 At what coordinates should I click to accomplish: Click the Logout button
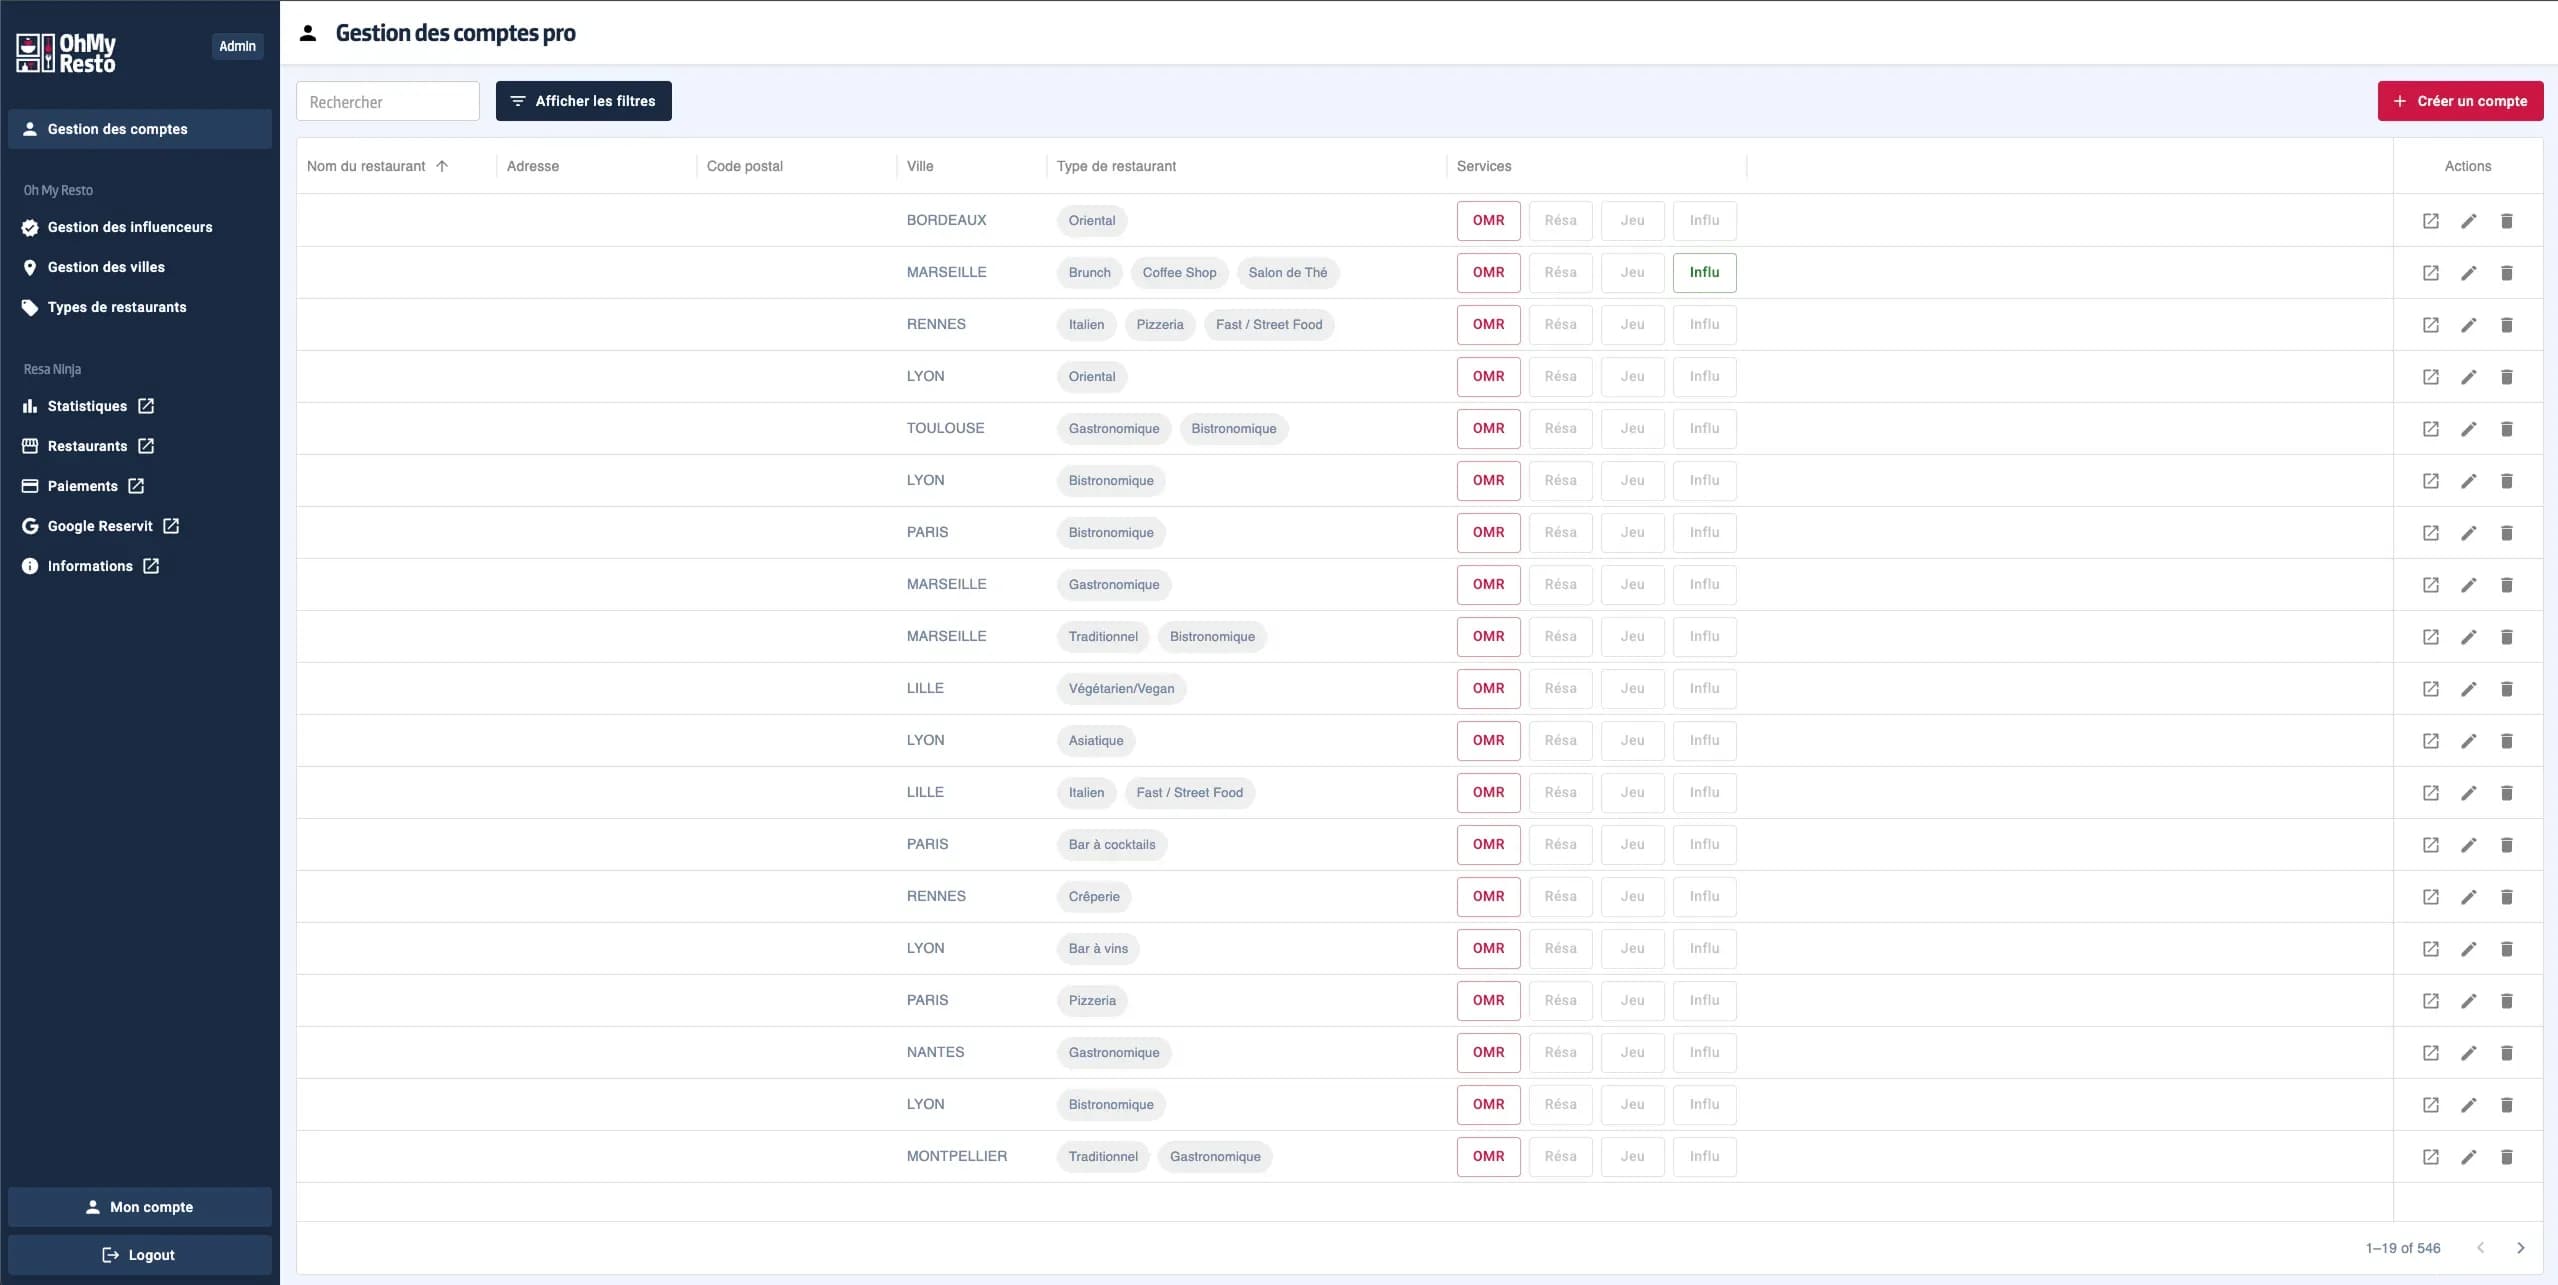[x=139, y=1255]
